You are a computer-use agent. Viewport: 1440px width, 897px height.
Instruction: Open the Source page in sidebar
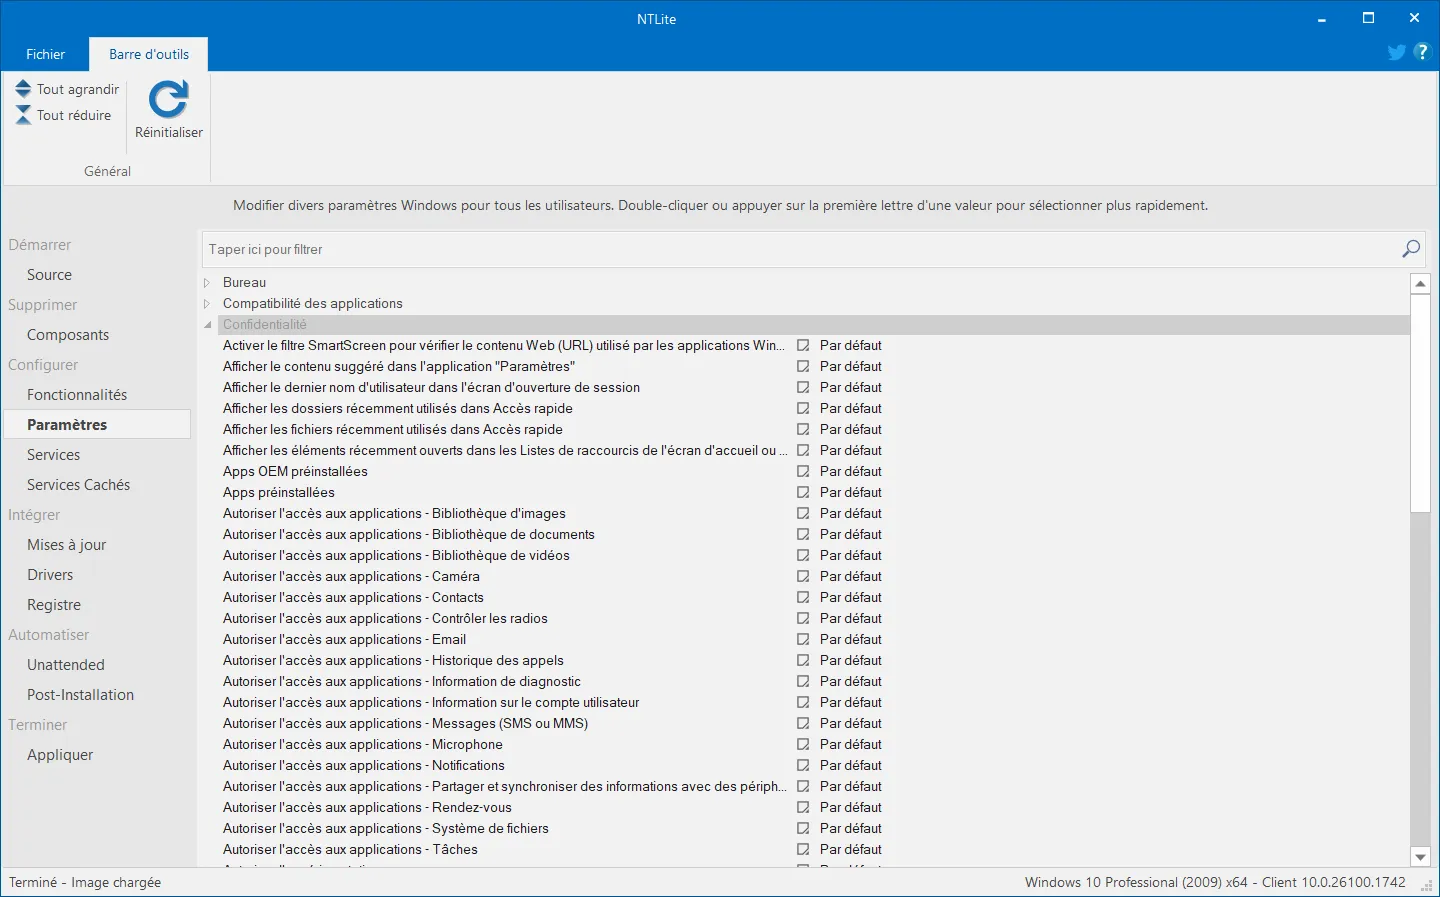click(x=49, y=275)
